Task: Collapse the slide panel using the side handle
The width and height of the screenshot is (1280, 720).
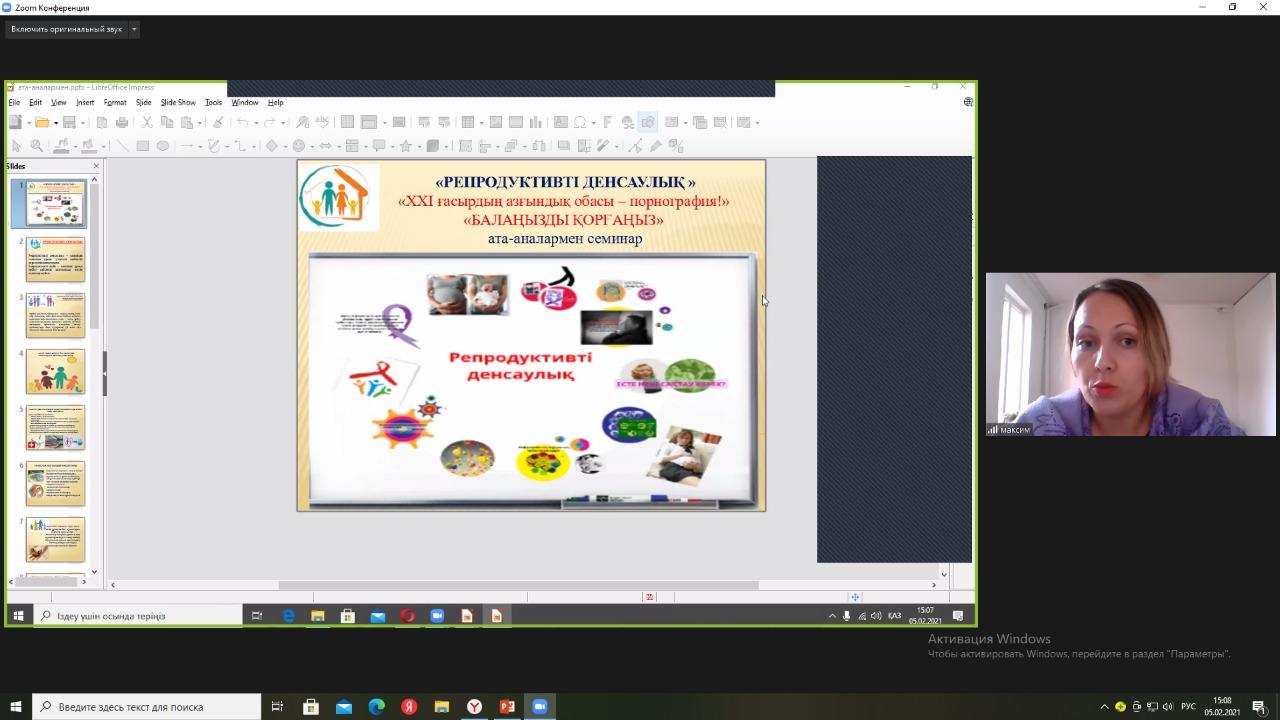Action: tap(104, 372)
